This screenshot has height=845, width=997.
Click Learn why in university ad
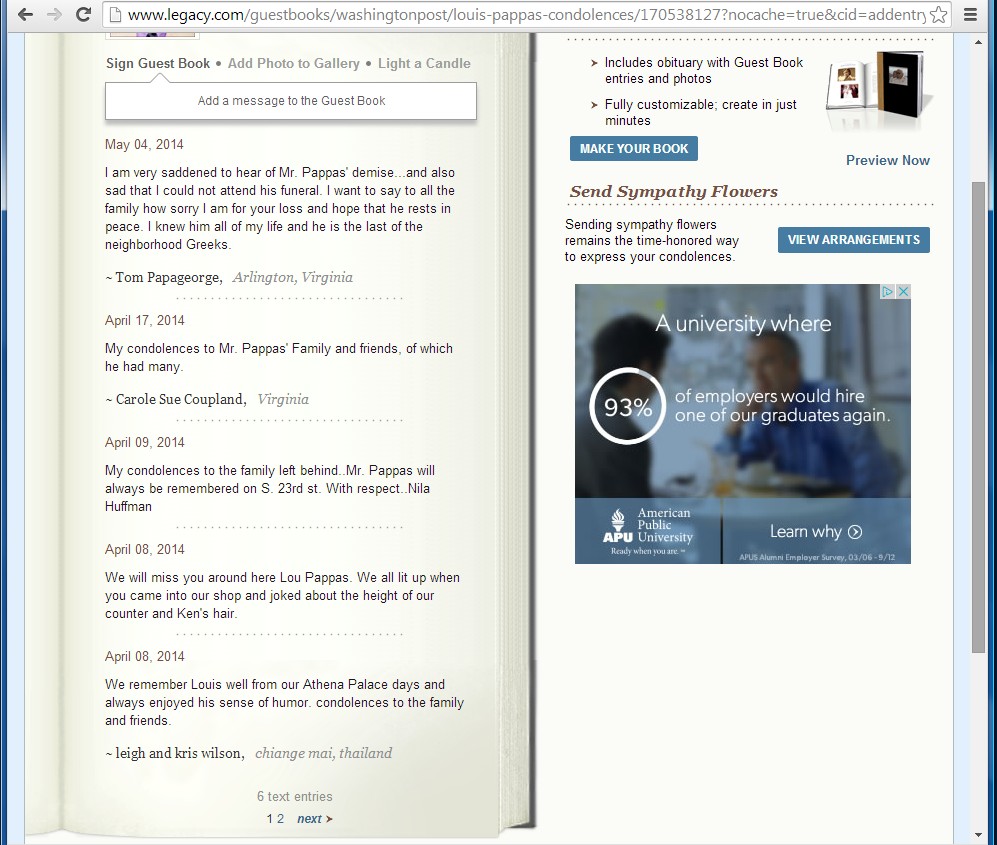tap(815, 532)
